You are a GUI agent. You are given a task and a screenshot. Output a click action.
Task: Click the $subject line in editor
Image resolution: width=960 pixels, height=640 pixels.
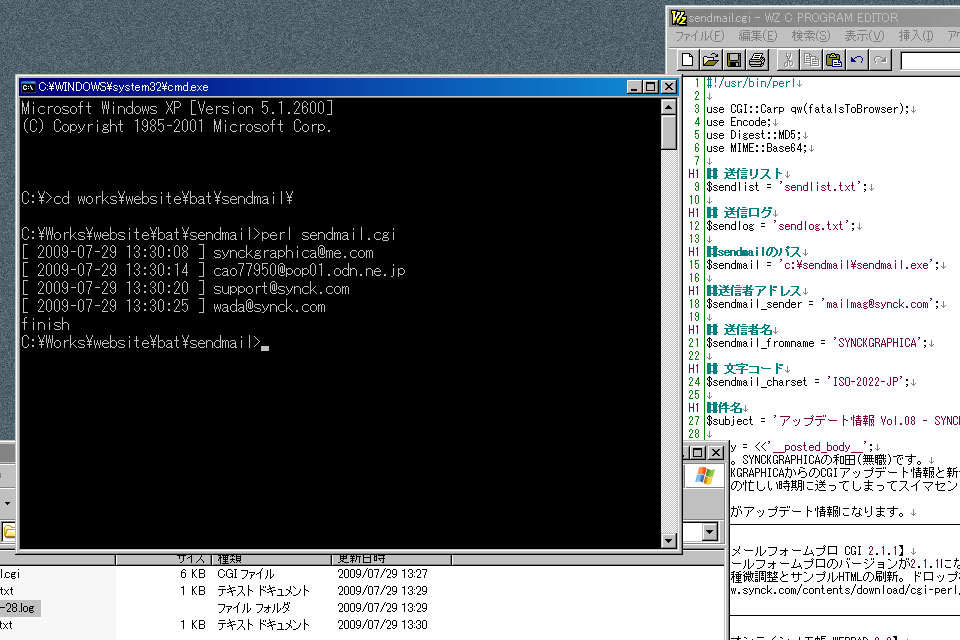pyautogui.click(x=833, y=421)
